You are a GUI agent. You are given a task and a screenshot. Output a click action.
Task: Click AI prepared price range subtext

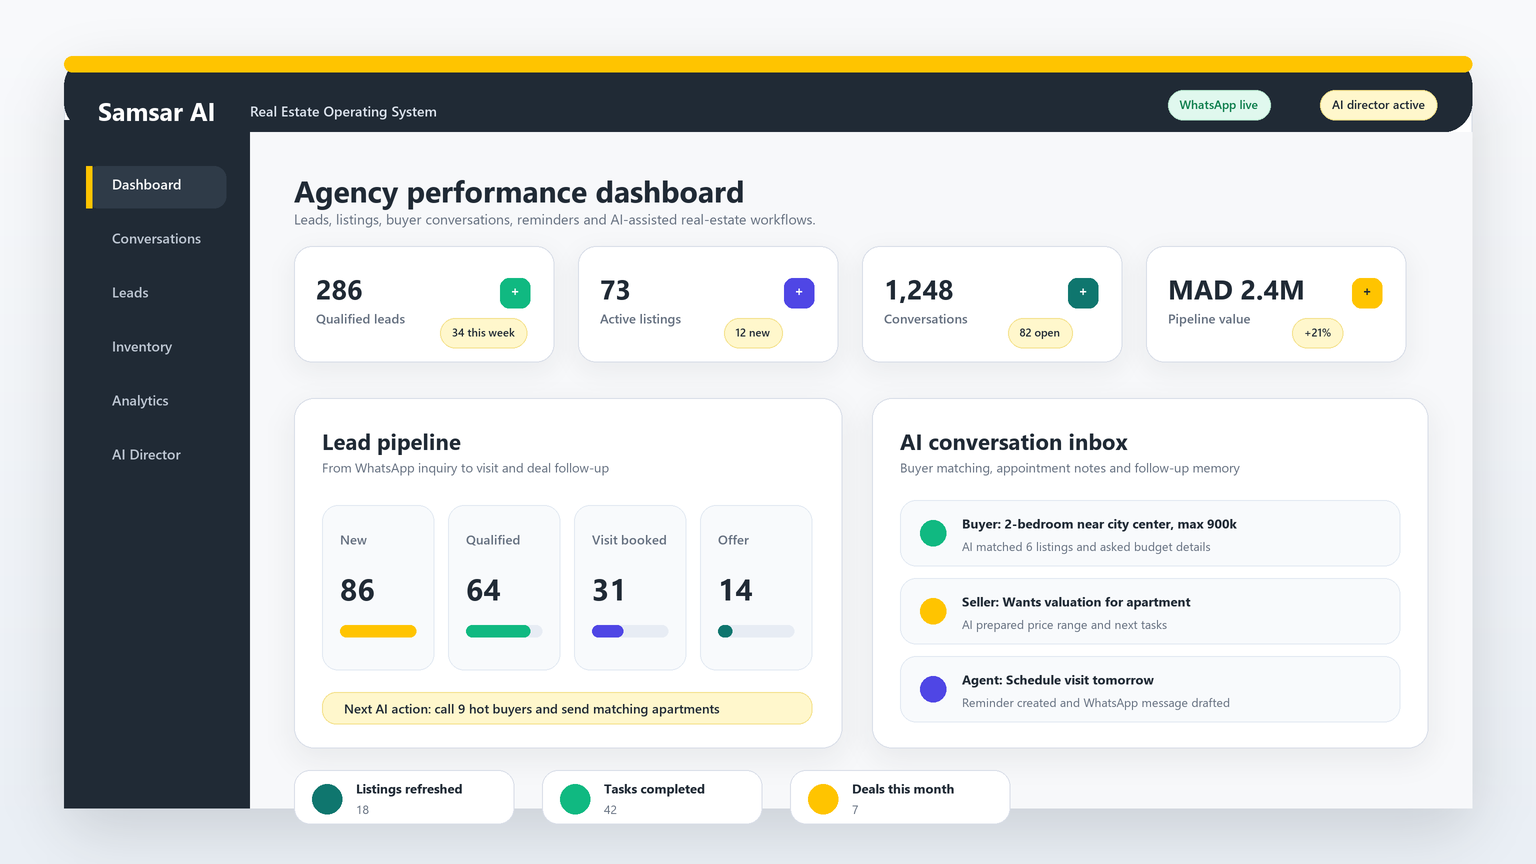click(x=1064, y=625)
